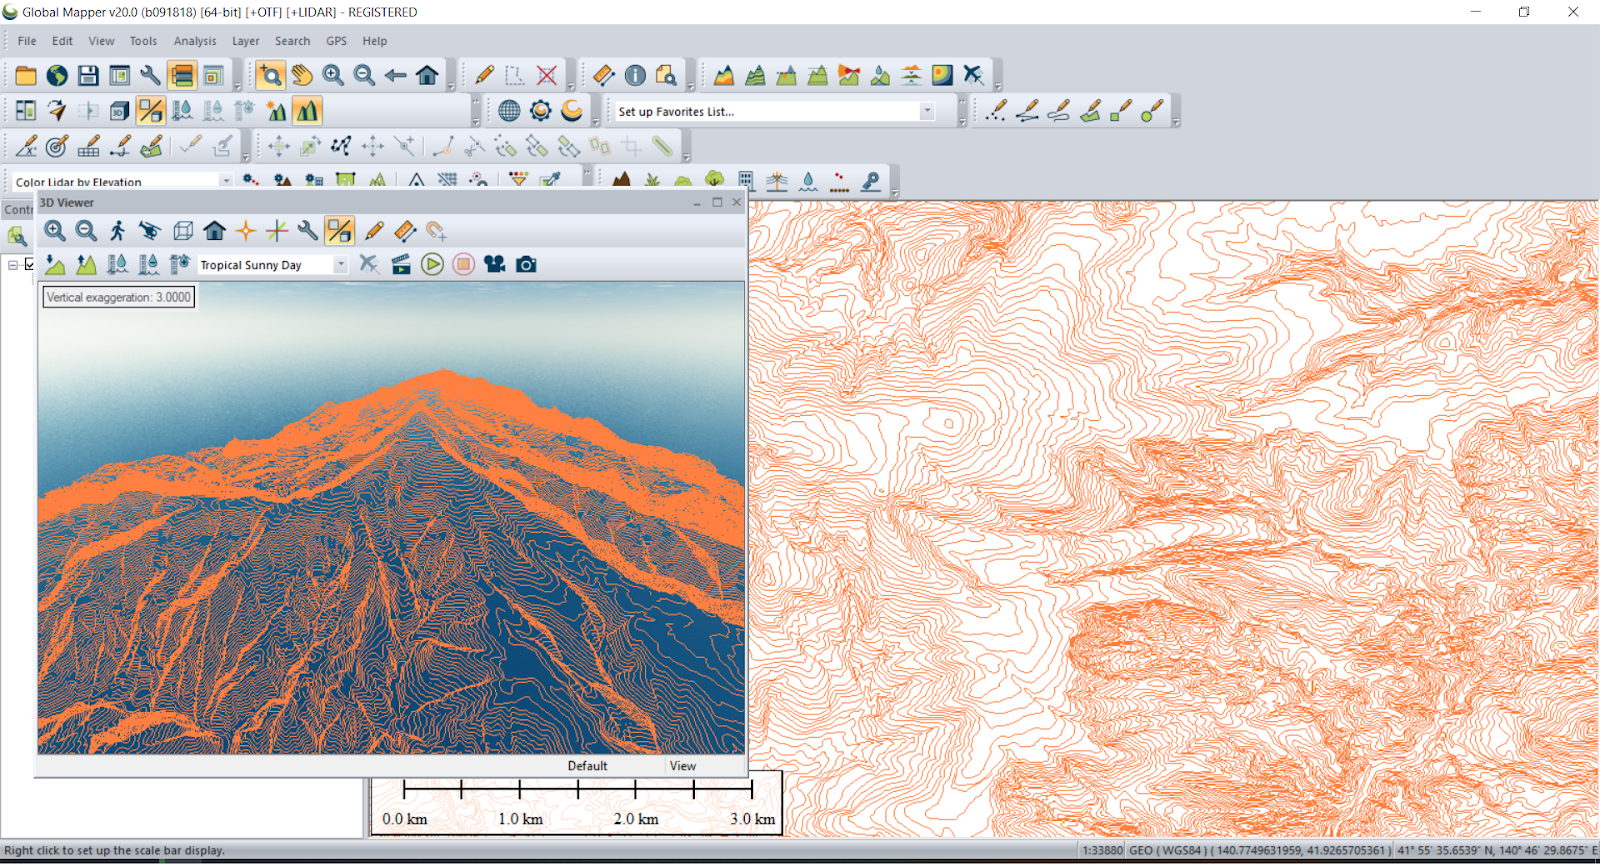Open the Edit menu
The height and width of the screenshot is (867, 1600).
62,41
